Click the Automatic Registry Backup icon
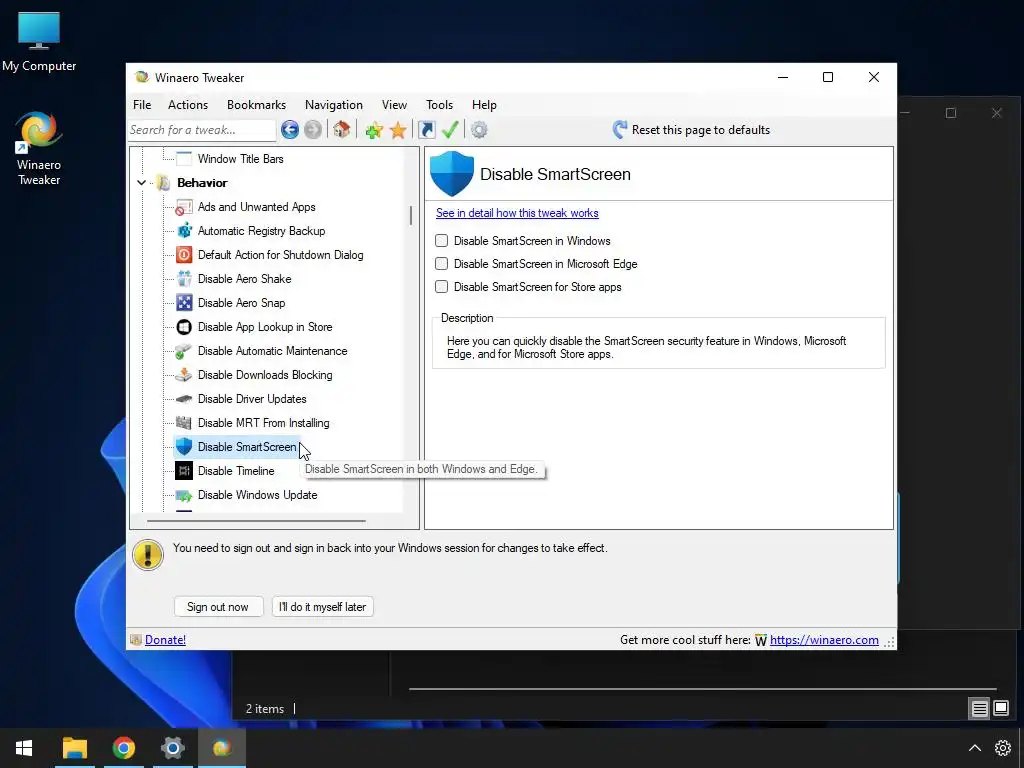 [184, 231]
